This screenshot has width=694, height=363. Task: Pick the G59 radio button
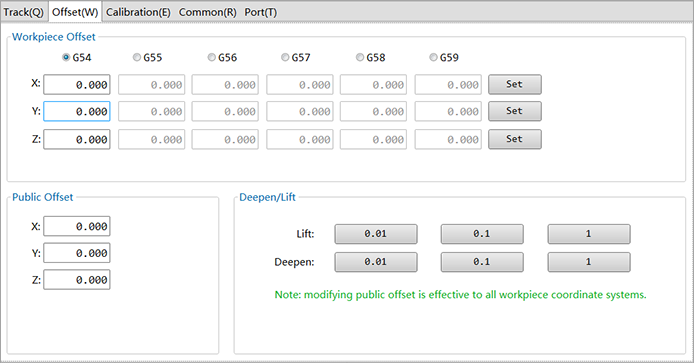click(x=444, y=58)
